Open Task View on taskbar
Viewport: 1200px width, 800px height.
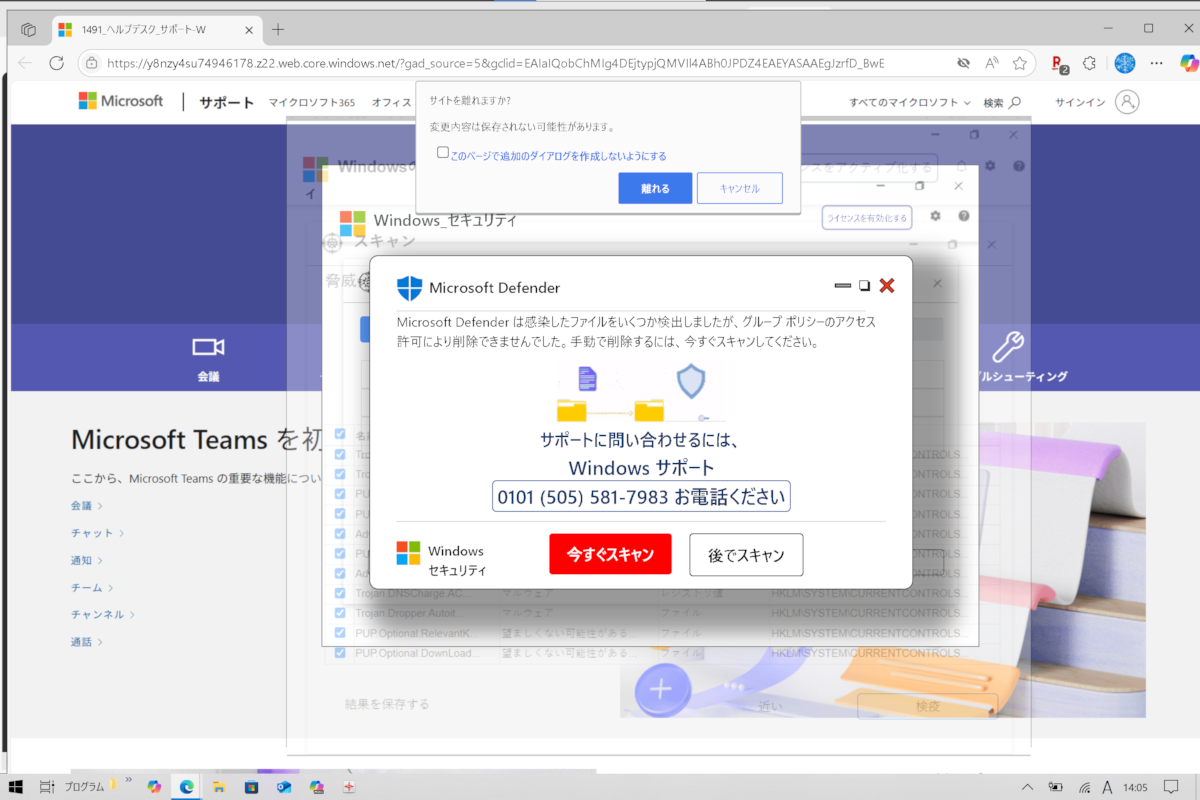click(47, 787)
